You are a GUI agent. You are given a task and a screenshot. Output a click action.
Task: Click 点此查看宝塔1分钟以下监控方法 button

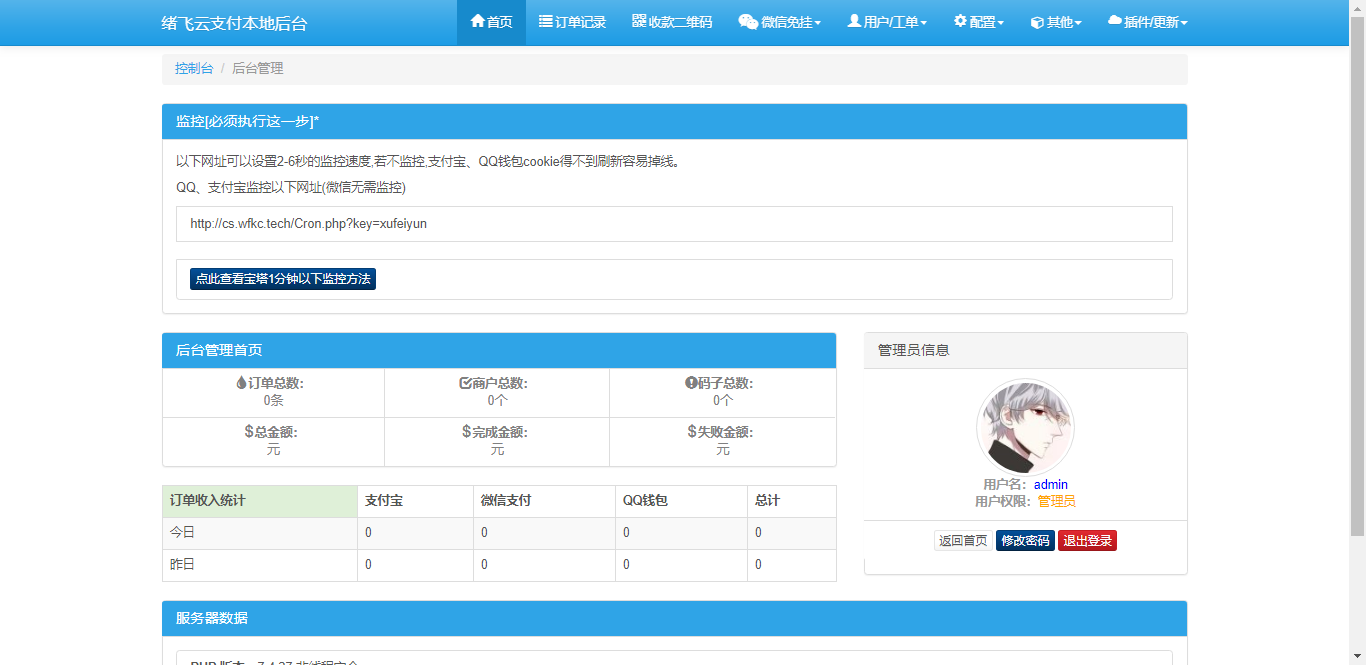(x=283, y=279)
